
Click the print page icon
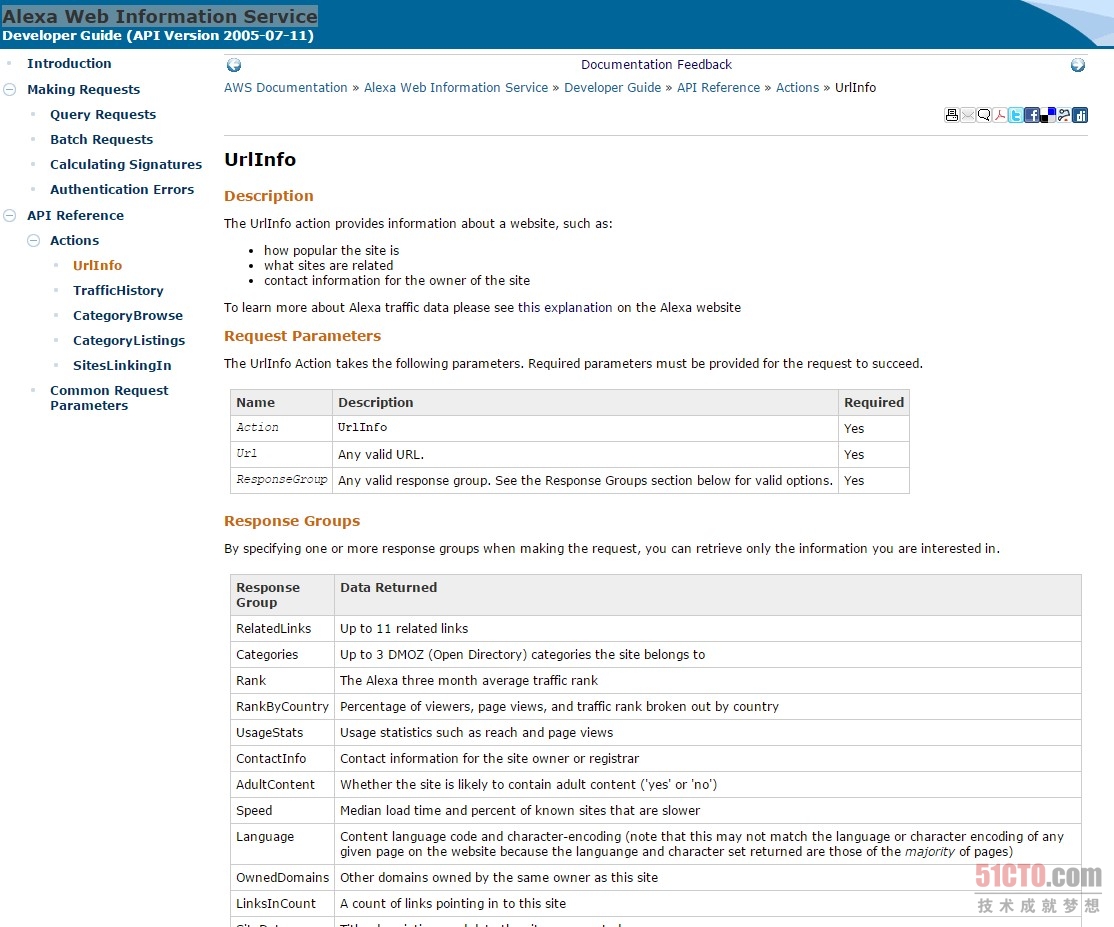pyautogui.click(x=952, y=115)
